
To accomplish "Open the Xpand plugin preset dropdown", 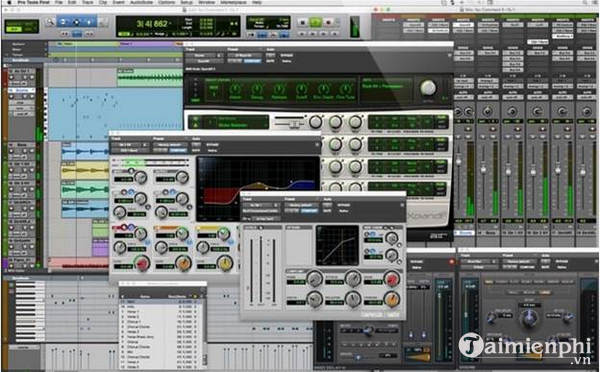I will pos(244,55).
